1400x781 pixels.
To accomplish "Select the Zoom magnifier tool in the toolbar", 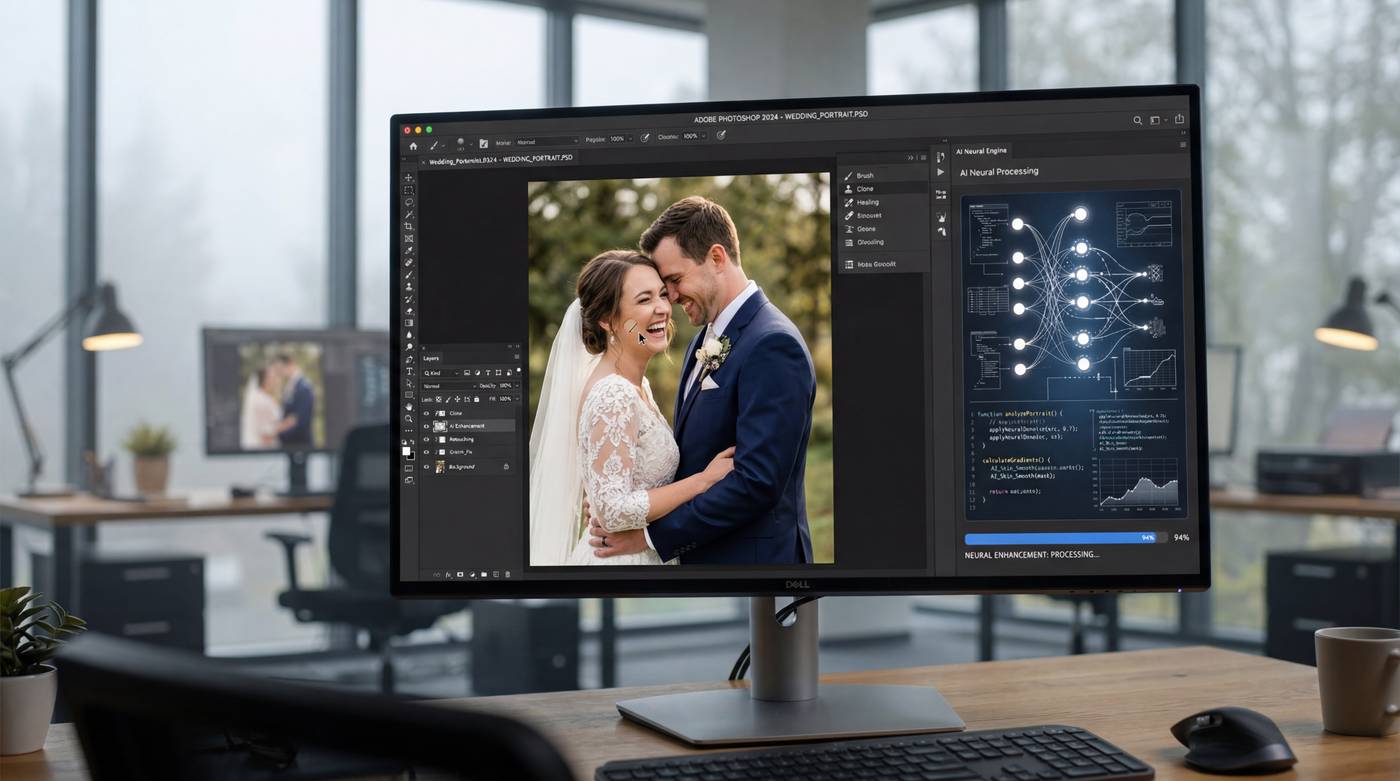I will (408, 419).
